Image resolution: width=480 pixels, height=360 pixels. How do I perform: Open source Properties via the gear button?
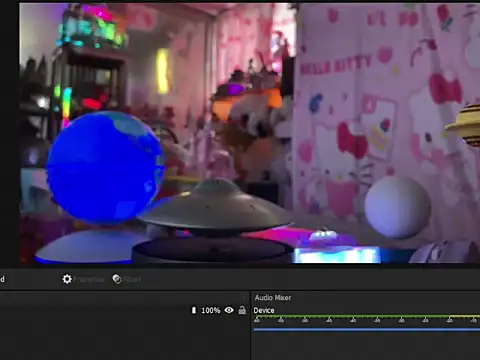click(x=83, y=279)
